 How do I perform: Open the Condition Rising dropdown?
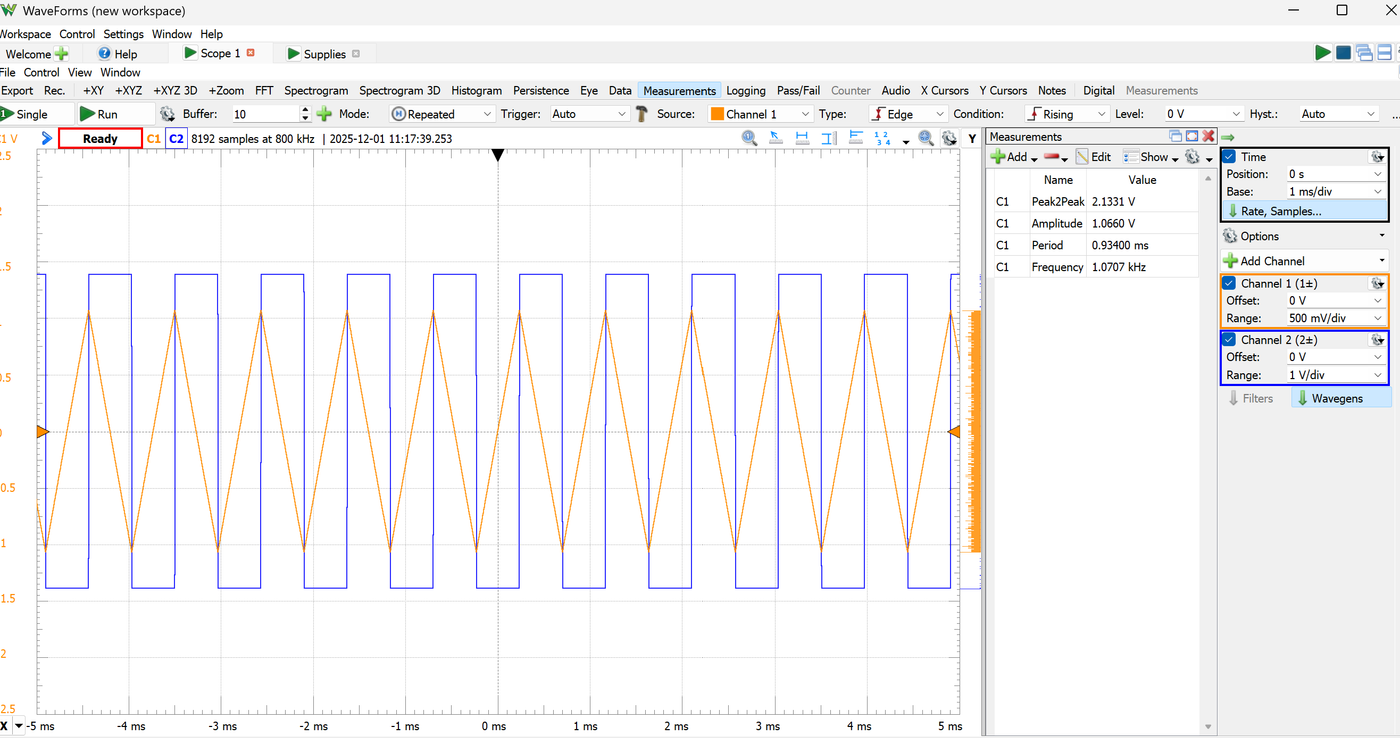1067,114
